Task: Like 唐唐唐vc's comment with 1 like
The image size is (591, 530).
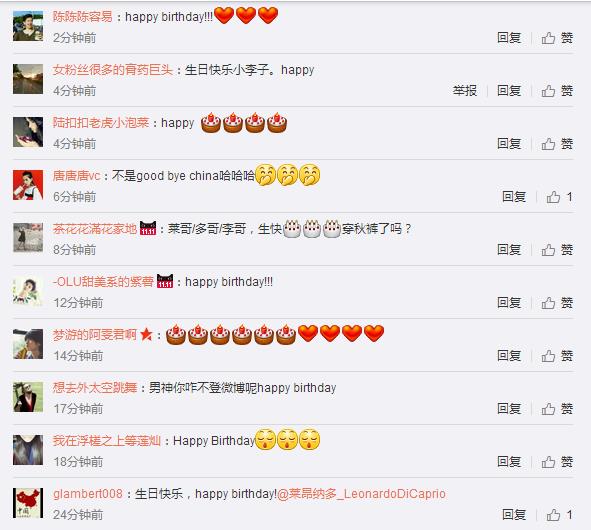Action: 559,197
